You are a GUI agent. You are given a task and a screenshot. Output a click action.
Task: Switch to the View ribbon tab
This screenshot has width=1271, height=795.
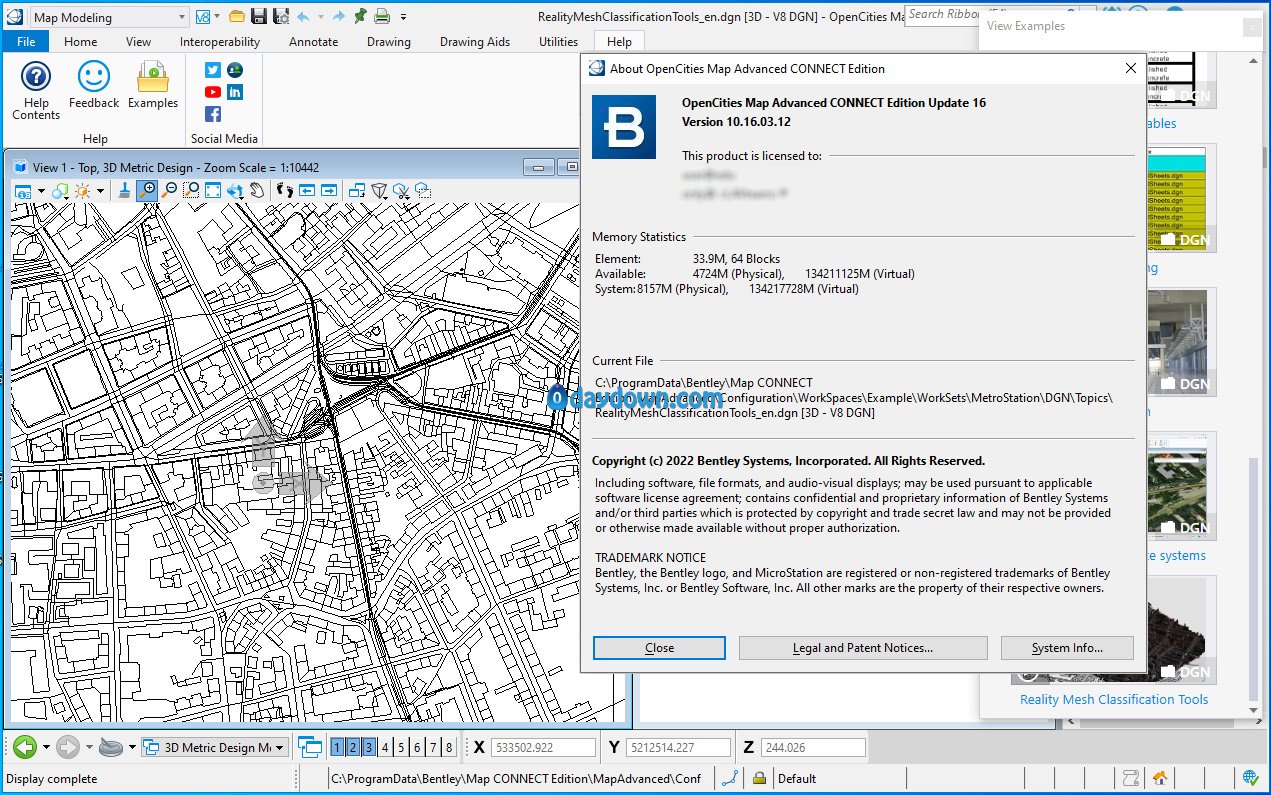tap(139, 42)
